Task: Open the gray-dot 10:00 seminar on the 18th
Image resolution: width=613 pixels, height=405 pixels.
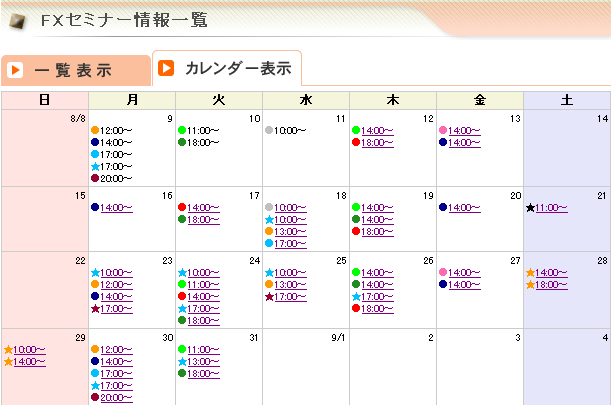Action: click(290, 208)
